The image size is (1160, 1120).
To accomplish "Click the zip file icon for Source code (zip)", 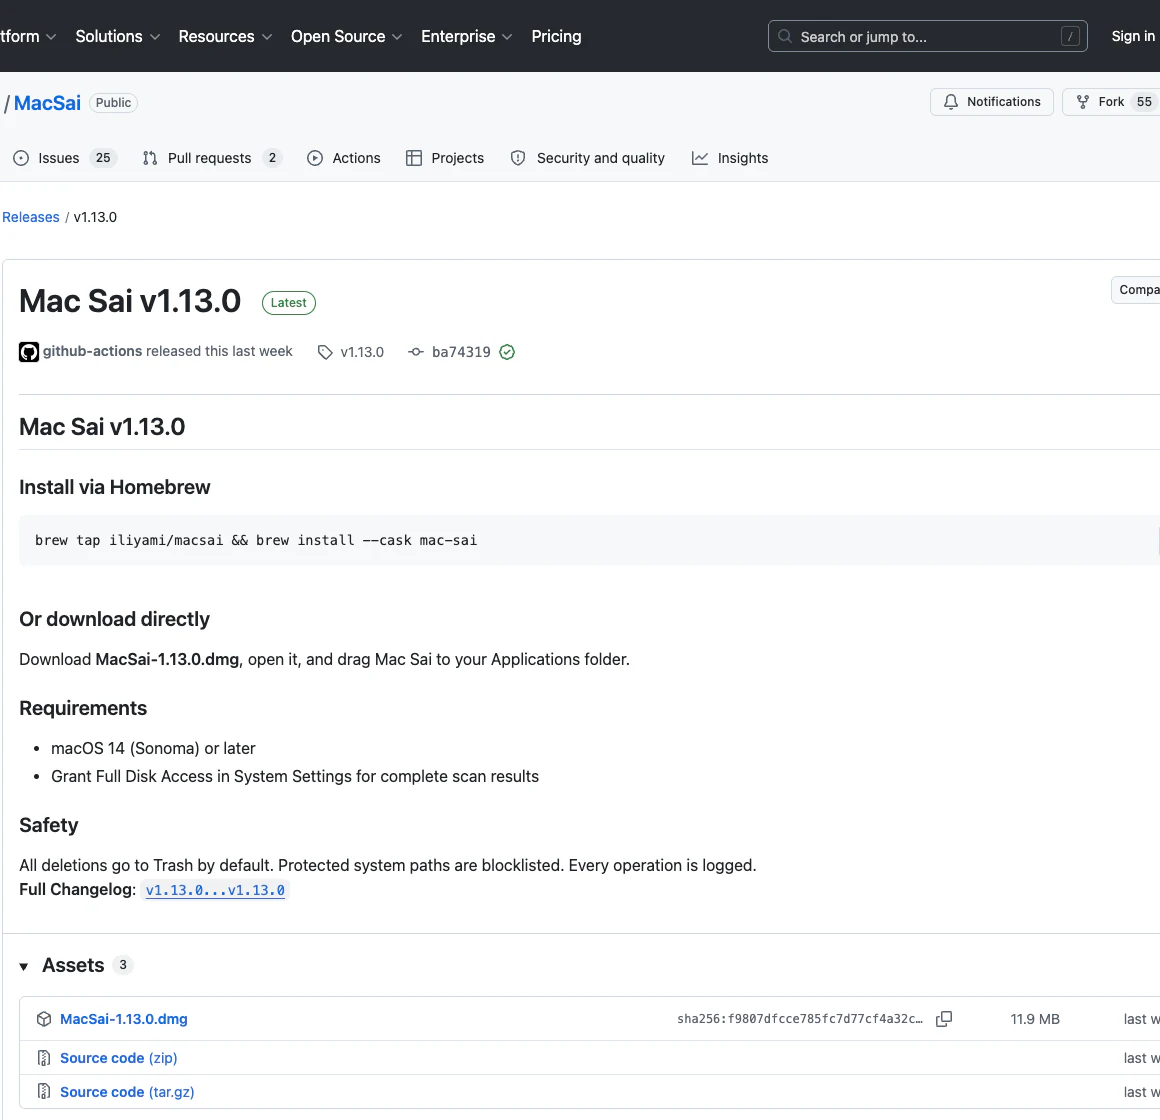I will tap(44, 1058).
